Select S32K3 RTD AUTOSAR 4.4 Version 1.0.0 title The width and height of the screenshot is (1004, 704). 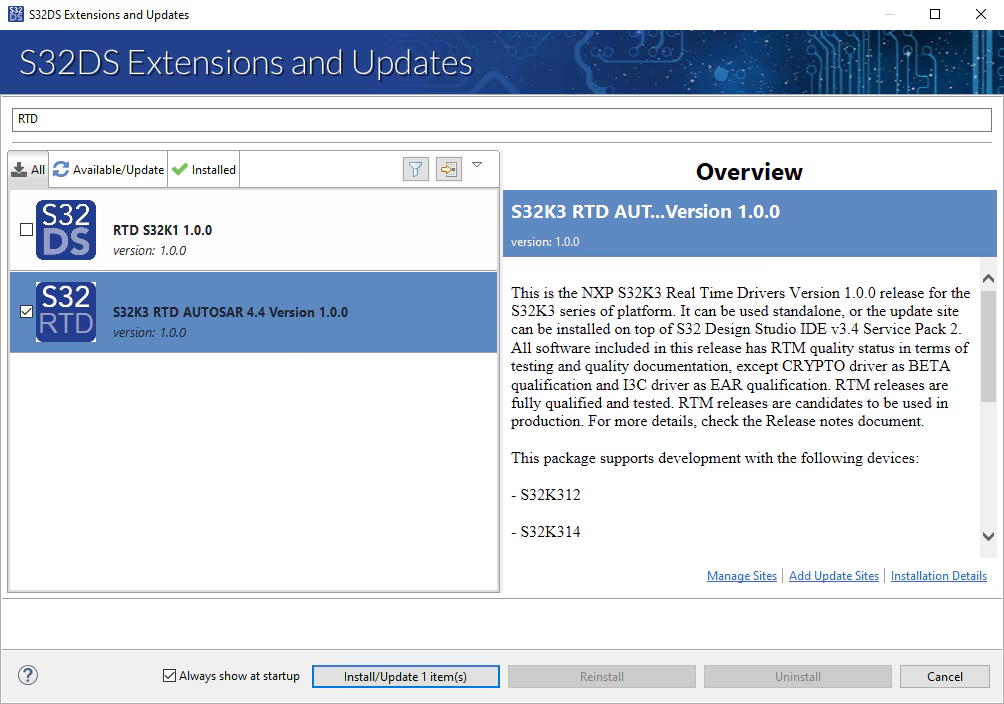[x=231, y=312]
